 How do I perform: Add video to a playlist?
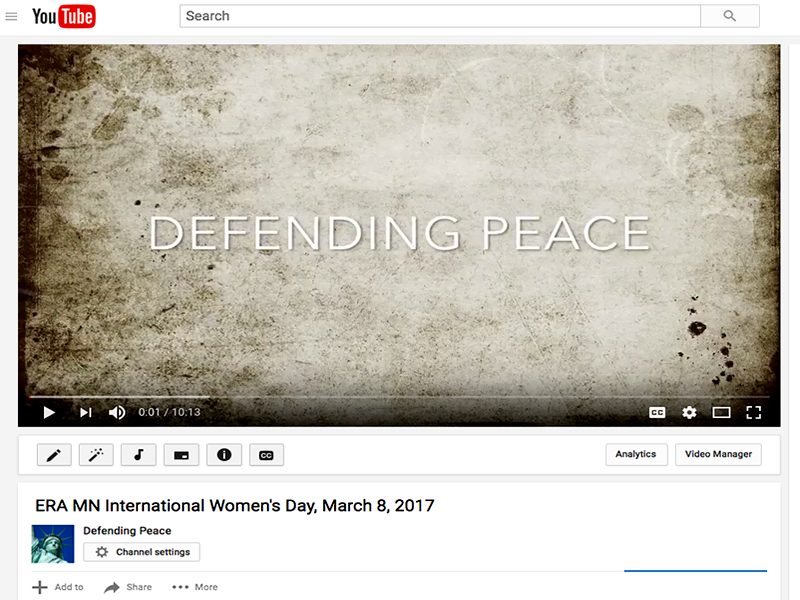coord(58,587)
